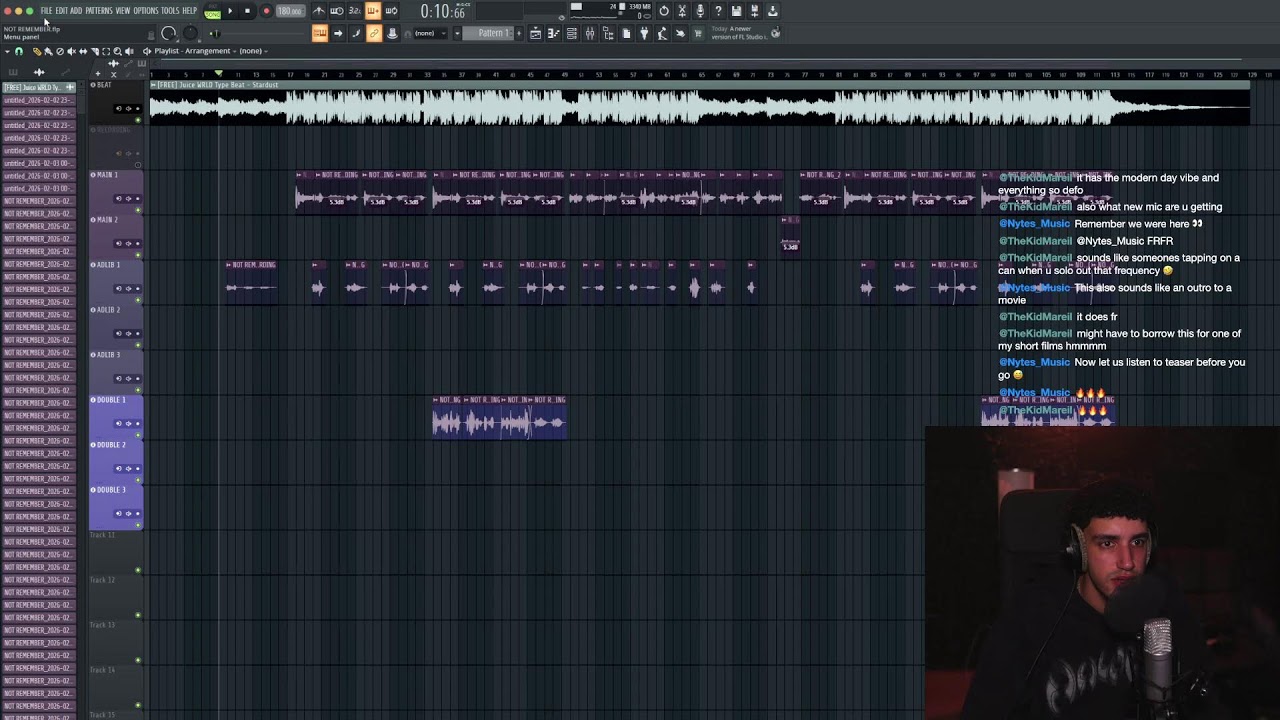Toggle the playlist snap magnet
The image size is (1280, 720).
(19, 51)
